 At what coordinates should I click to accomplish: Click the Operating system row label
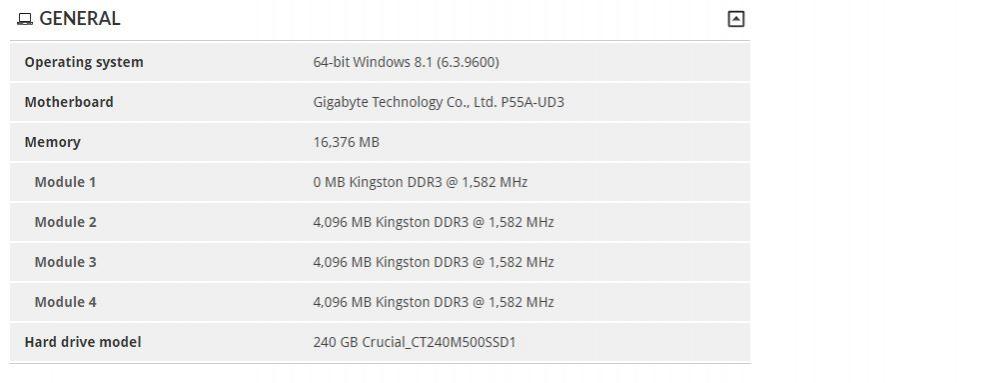coord(84,62)
